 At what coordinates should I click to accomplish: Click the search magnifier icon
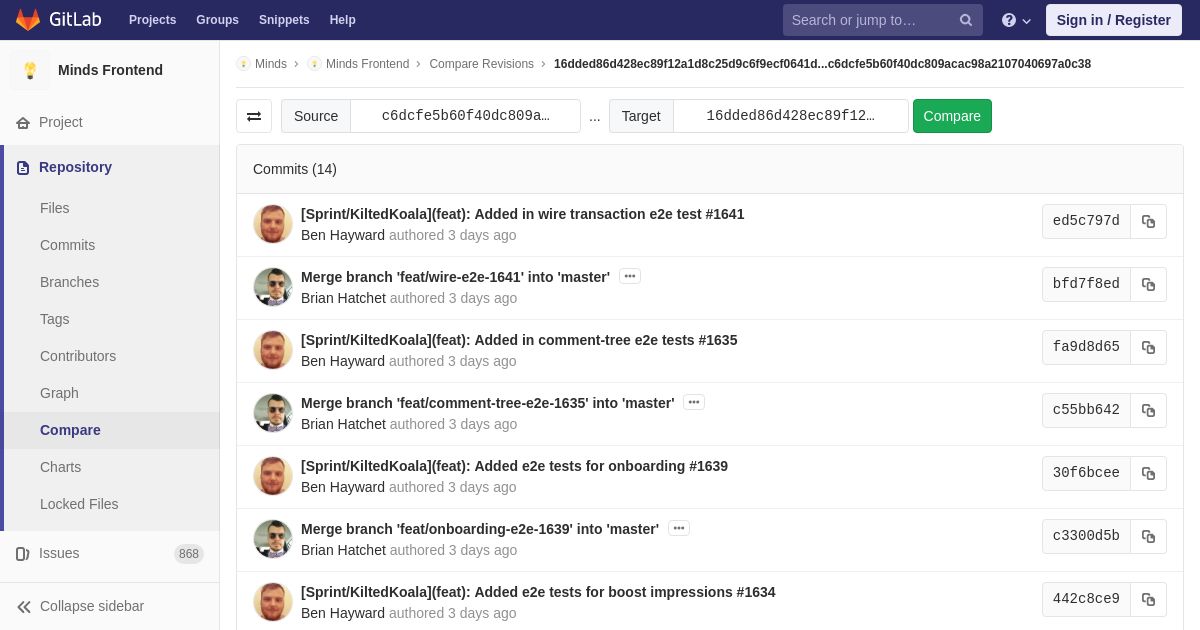(965, 20)
